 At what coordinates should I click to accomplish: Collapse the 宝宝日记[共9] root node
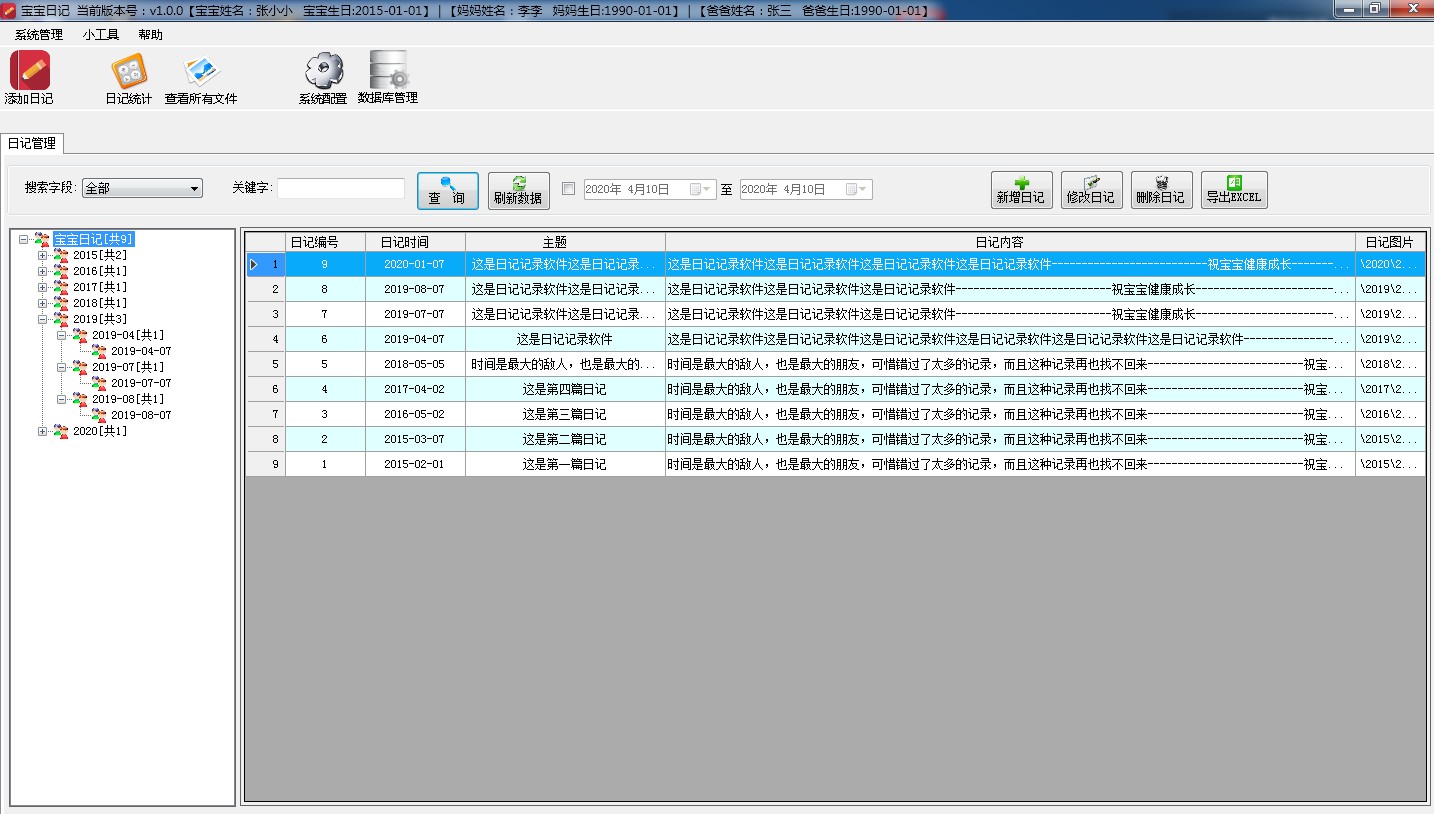pos(23,239)
